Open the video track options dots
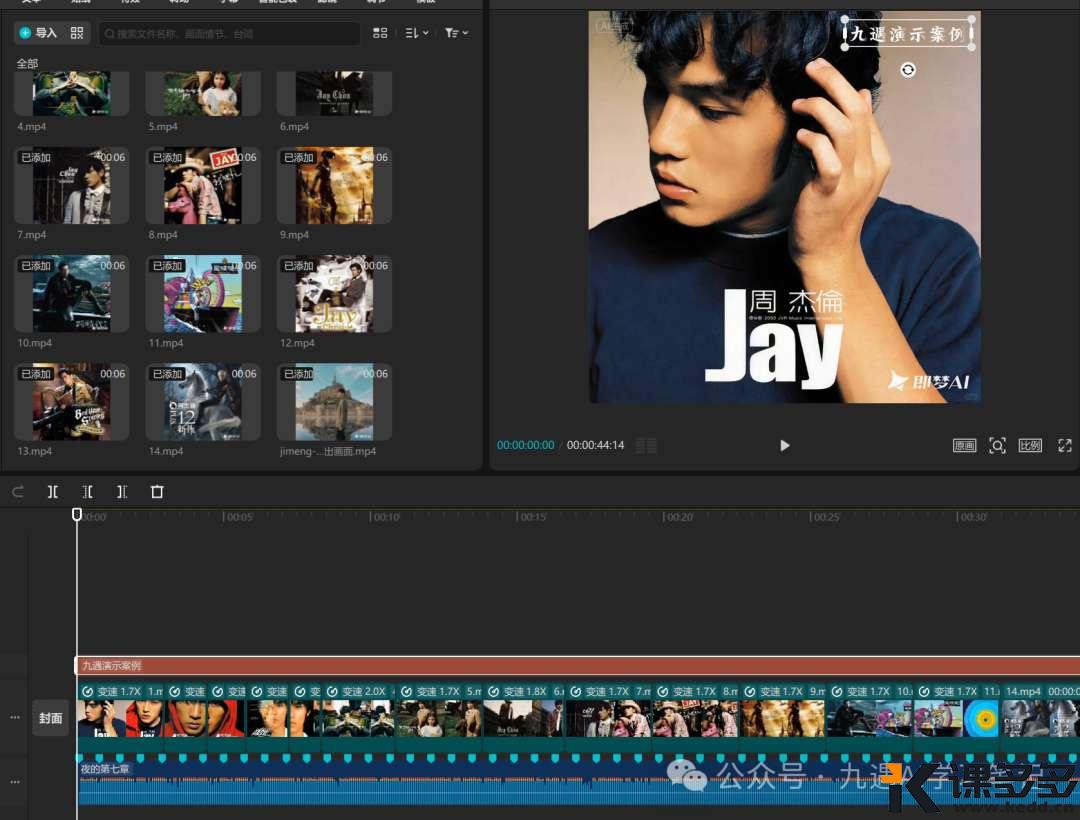 (x=15, y=717)
